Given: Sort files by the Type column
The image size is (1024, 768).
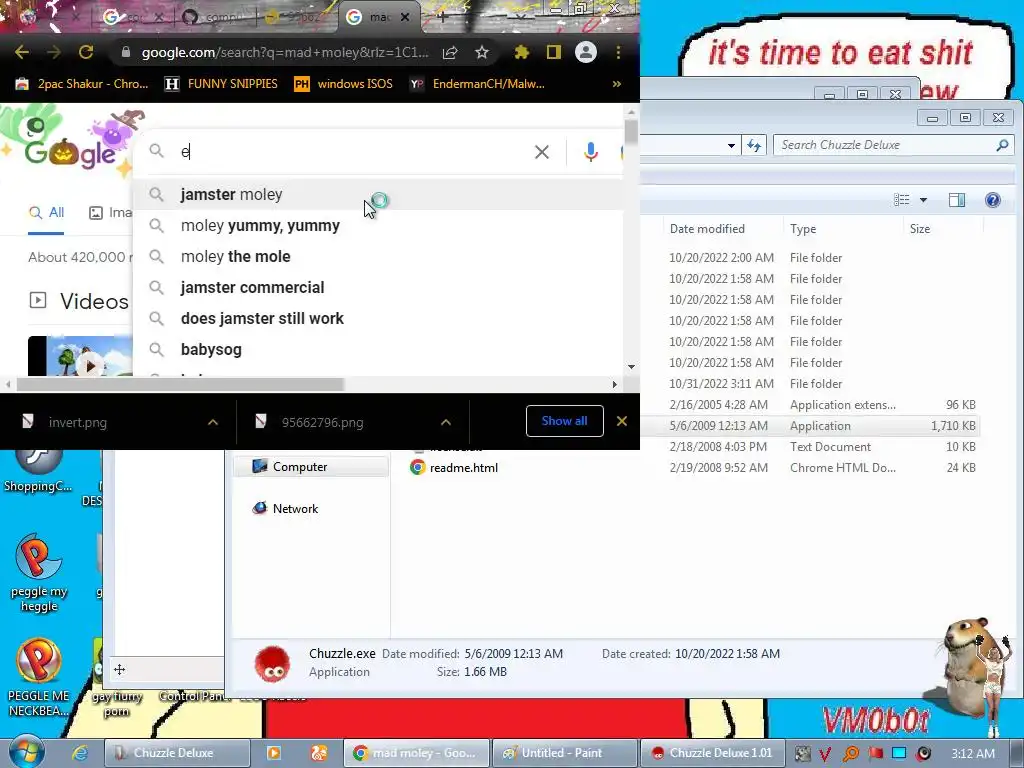Looking at the screenshot, I should click(842, 229).
